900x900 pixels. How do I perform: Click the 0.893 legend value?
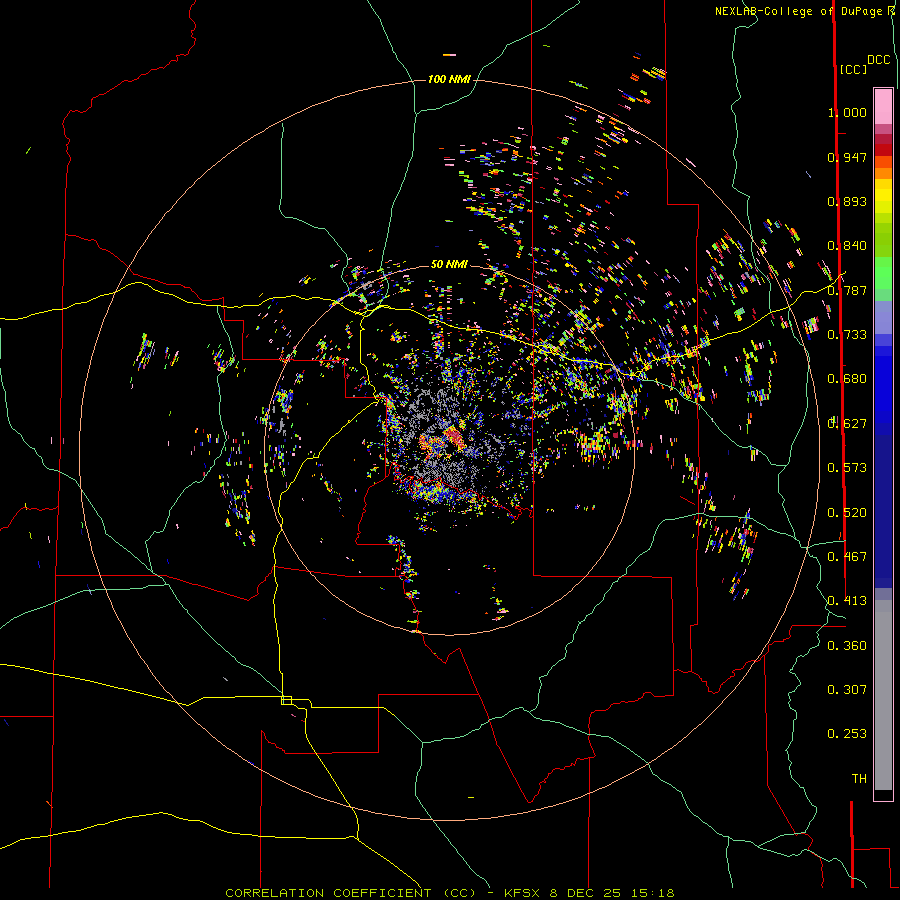pos(847,201)
